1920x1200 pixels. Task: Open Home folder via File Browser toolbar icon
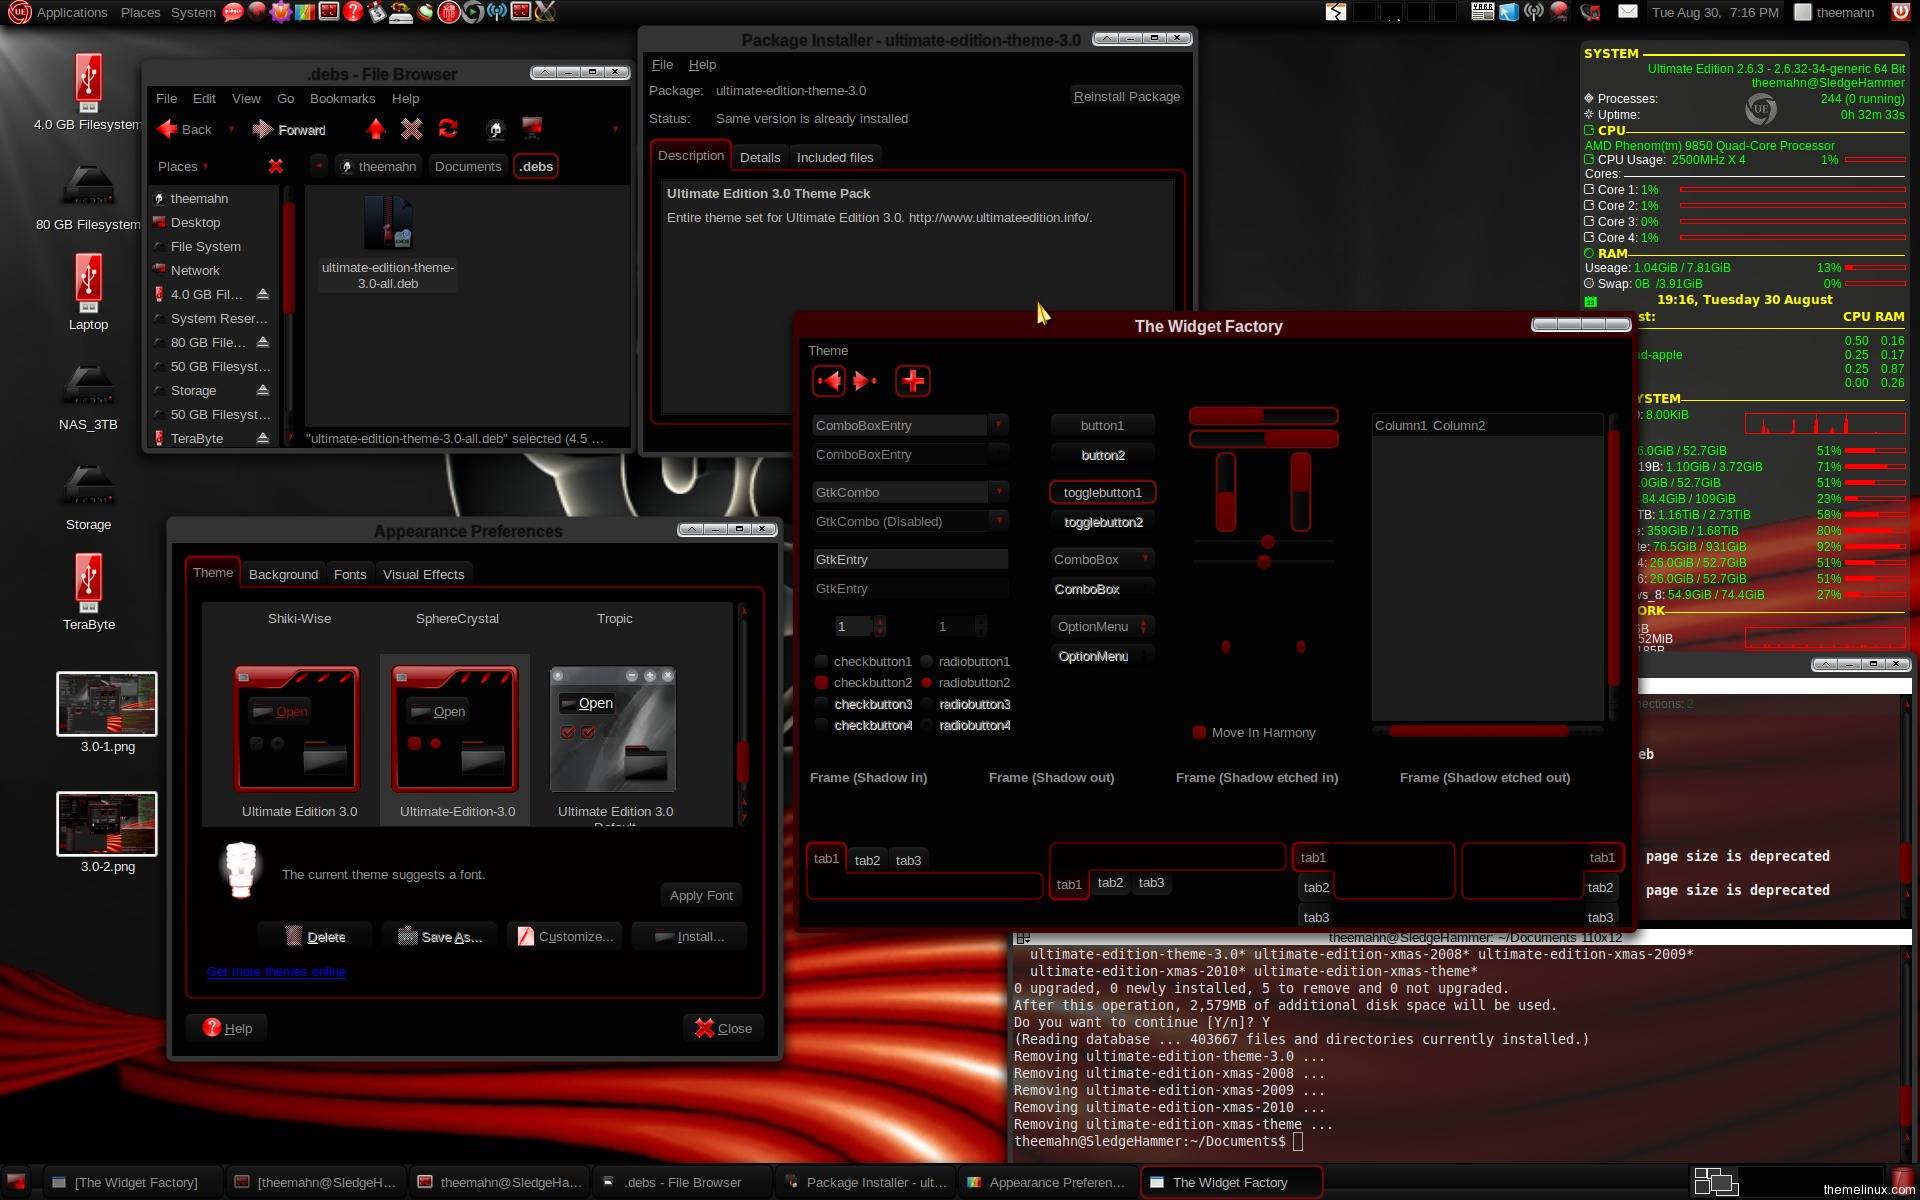point(495,128)
